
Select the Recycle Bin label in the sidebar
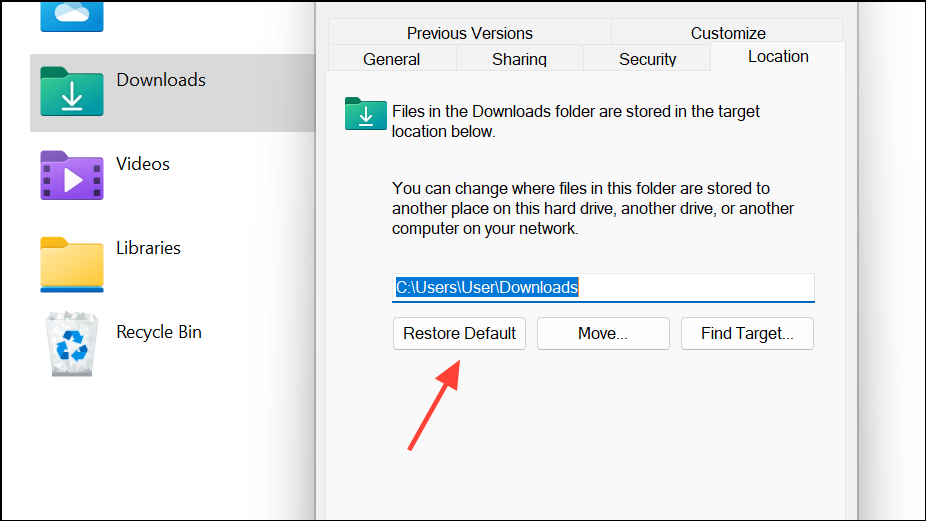point(159,332)
